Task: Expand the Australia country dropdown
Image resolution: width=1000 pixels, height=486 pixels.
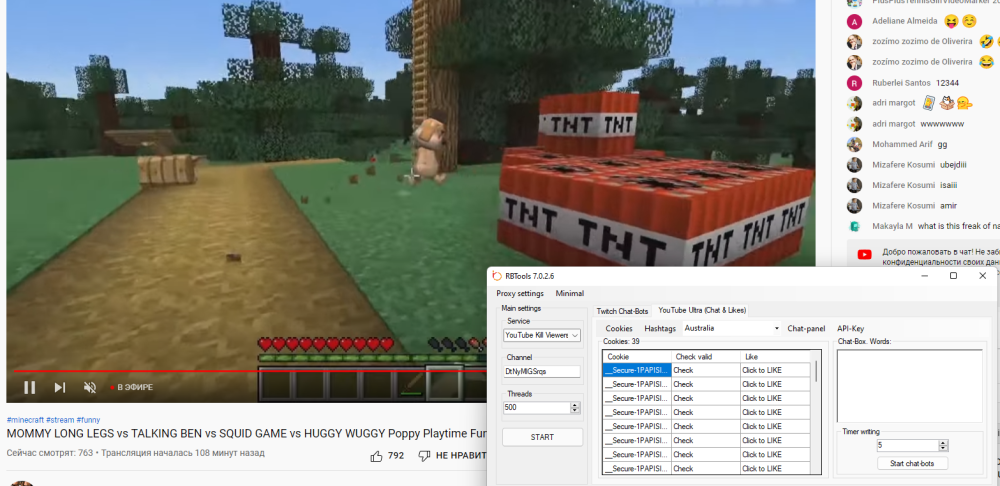Action: 777,328
